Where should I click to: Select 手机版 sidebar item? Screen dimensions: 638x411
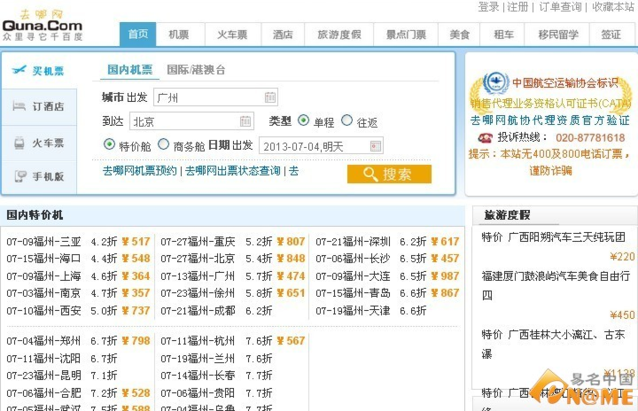click(x=39, y=177)
